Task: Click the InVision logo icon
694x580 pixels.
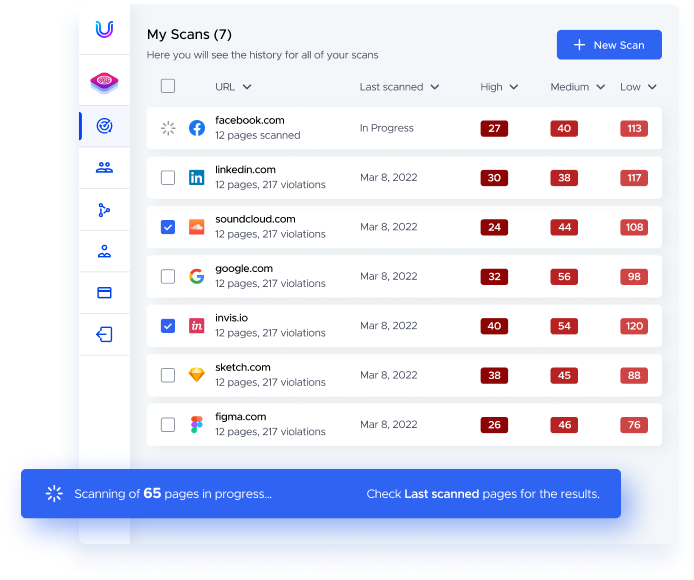Action: pos(197,326)
